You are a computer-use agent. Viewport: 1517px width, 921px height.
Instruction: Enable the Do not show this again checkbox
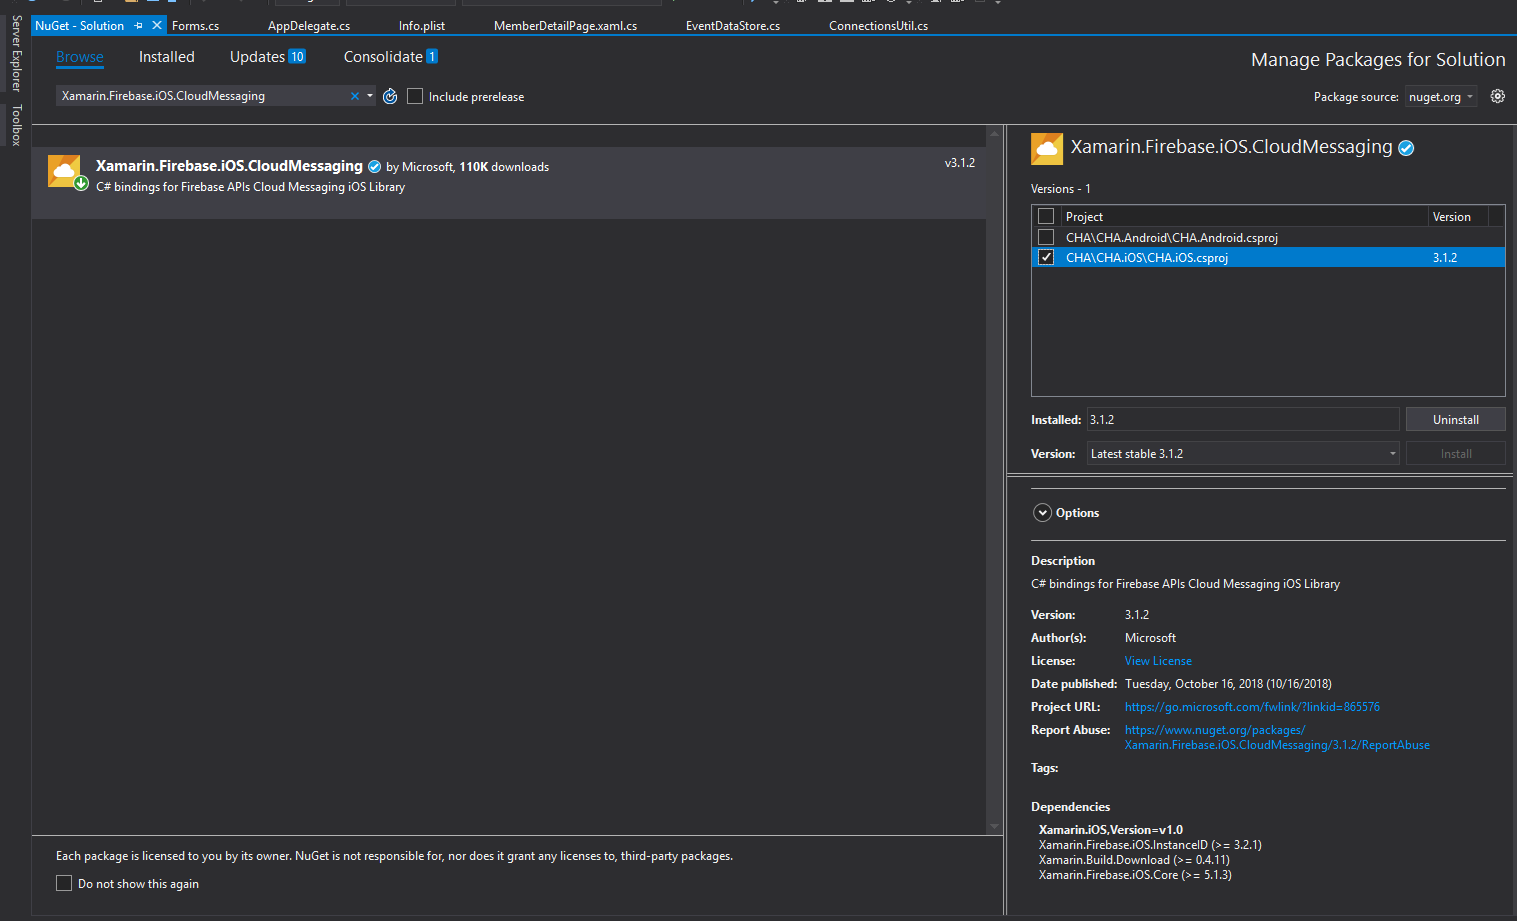pyautogui.click(x=64, y=883)
